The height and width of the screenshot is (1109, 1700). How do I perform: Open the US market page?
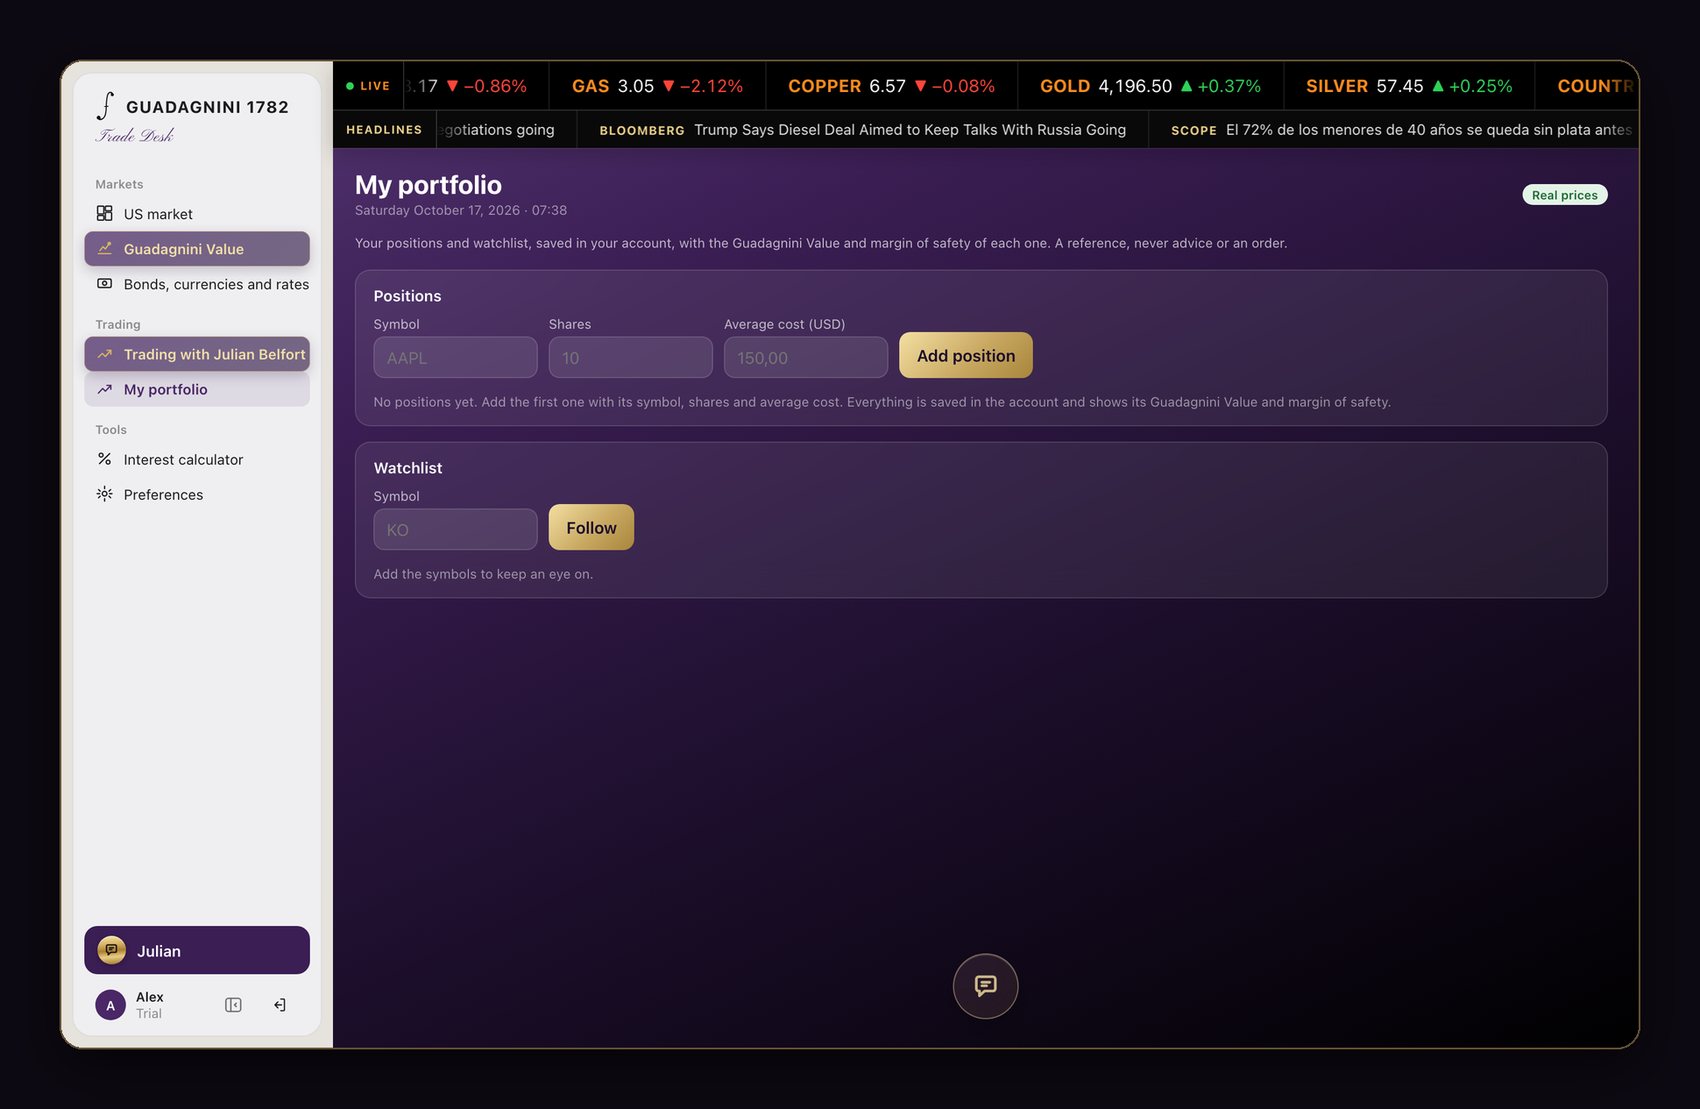[197, 214]
